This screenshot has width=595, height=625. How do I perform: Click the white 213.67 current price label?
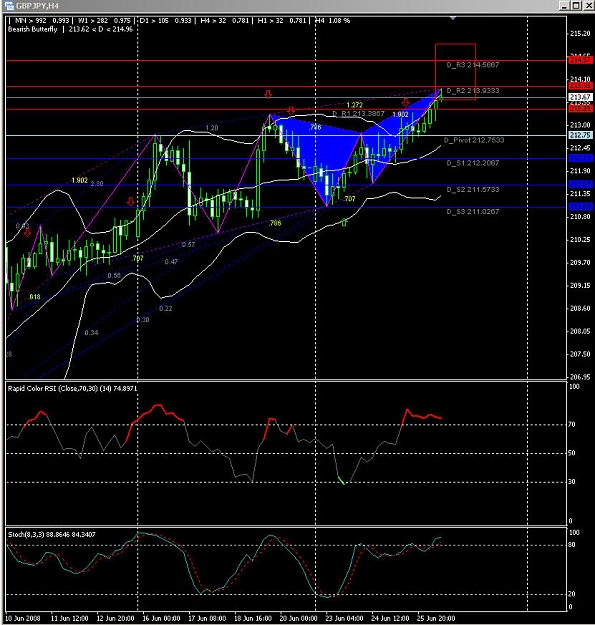coord(580,97)
